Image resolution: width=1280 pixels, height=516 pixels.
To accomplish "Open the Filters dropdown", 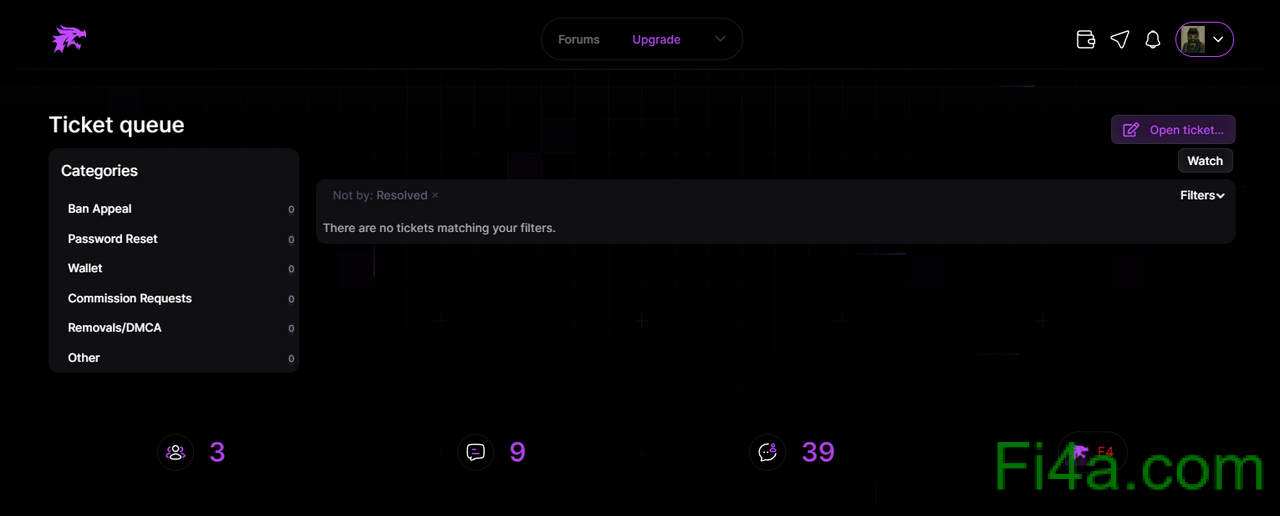I will pyautogui.click(x=1202, y=196).
